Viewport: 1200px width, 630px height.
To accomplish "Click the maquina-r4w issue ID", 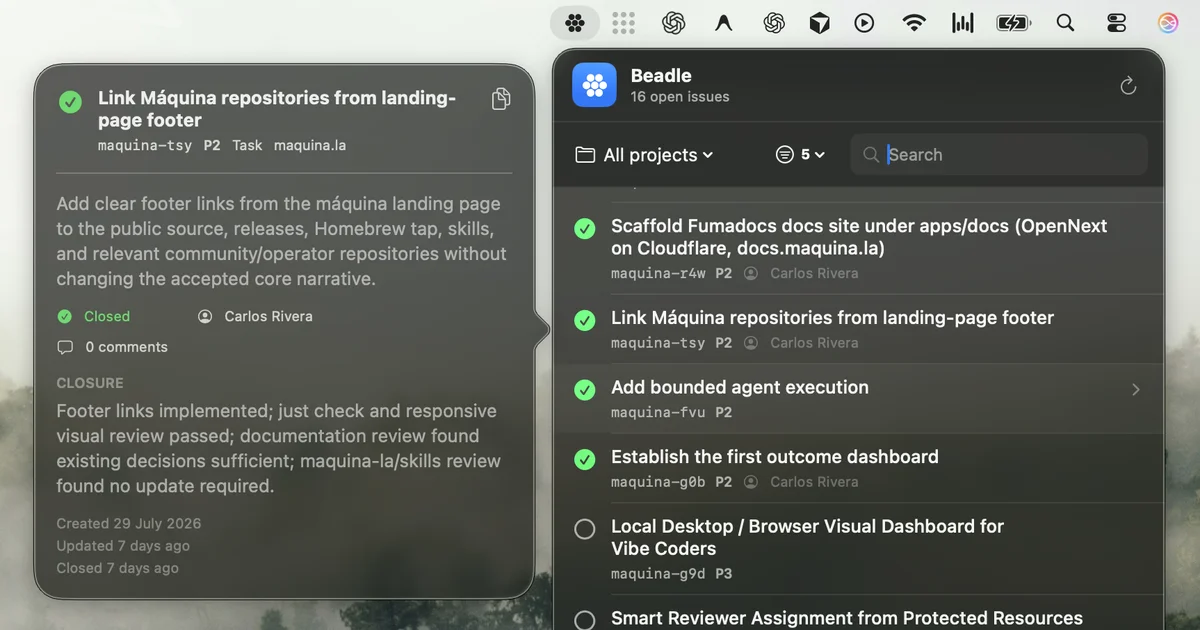I will click(x=658, y=273).
